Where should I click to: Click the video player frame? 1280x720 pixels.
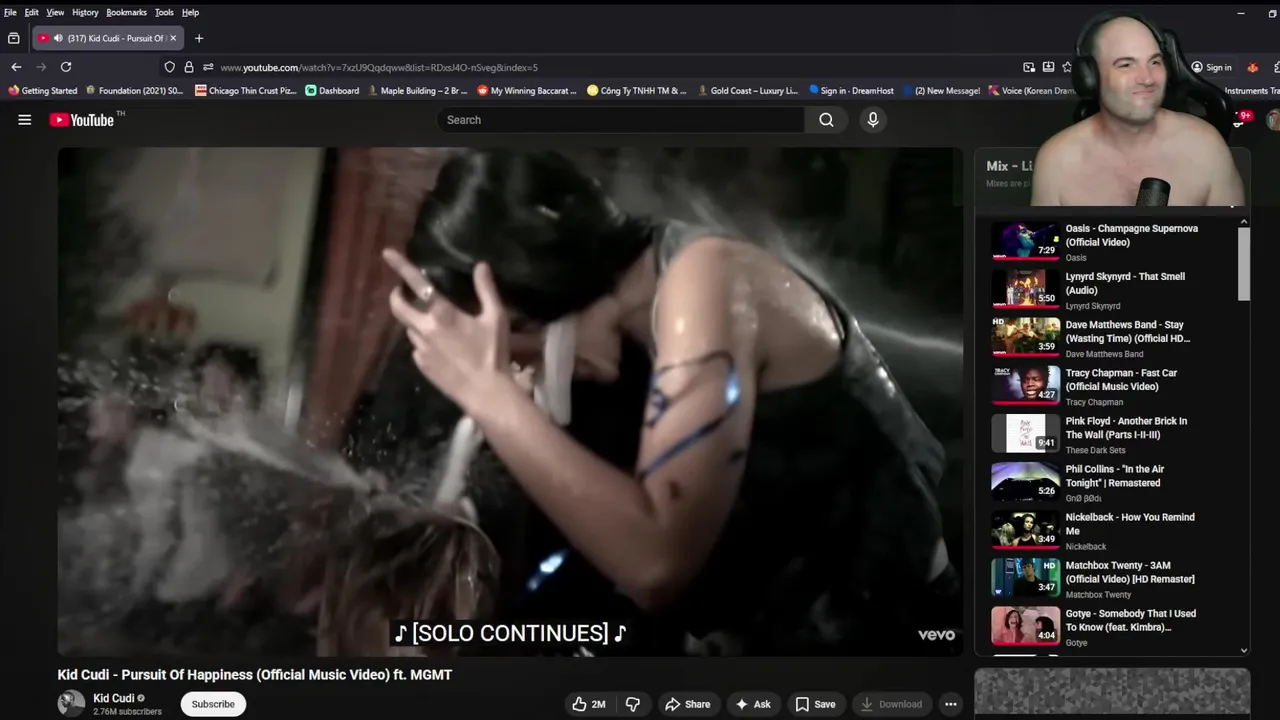tap(510, 402)
